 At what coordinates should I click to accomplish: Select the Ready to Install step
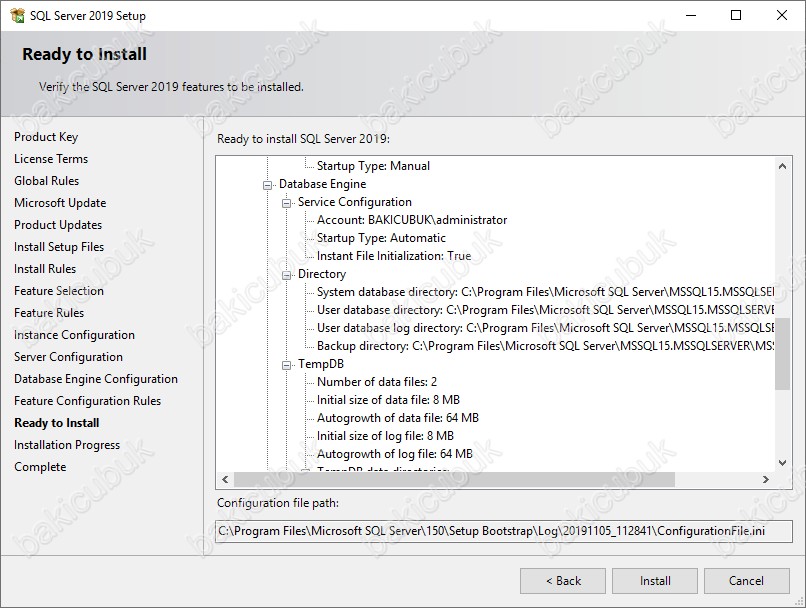point(57,423)
